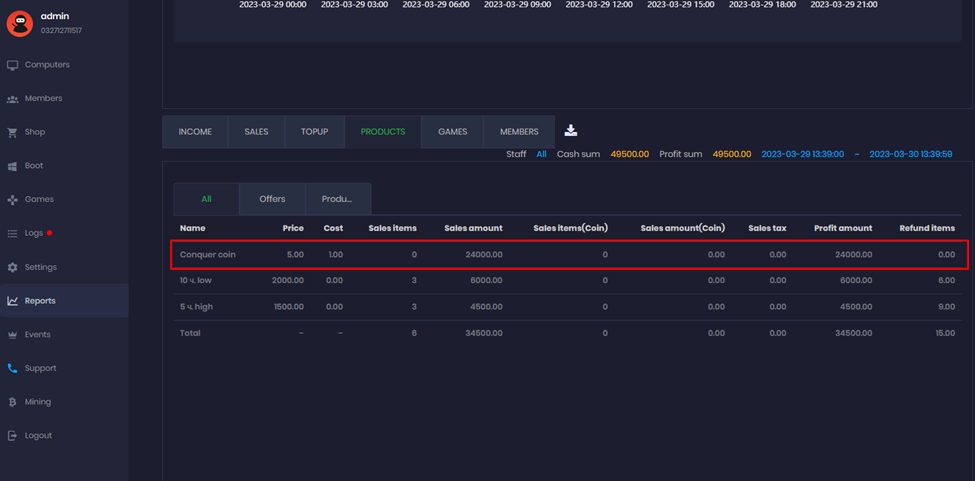975x481 pixels.
Task: Open Members via its people icon
Action: [13, 99]
